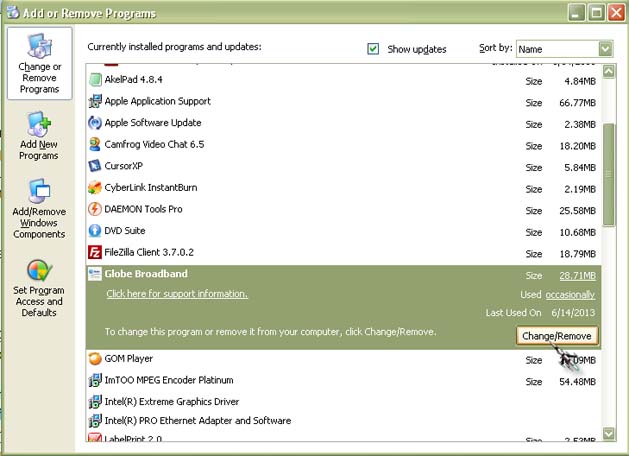The height and width of the screenshot is (456, 629).
Task: Click the list scrollbar down arrow
Action: (609, 433)
